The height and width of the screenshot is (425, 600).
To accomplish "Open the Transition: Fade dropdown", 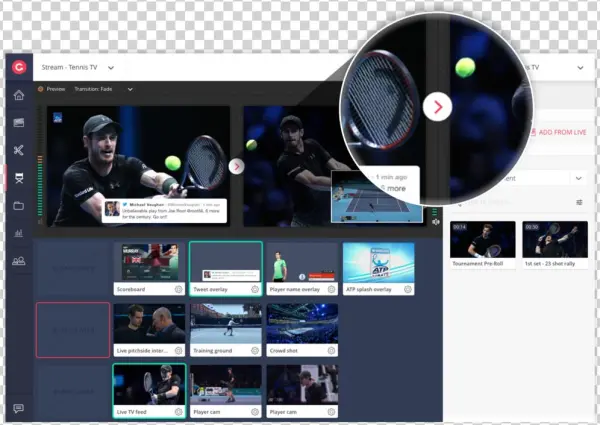I will click(130, 89).
